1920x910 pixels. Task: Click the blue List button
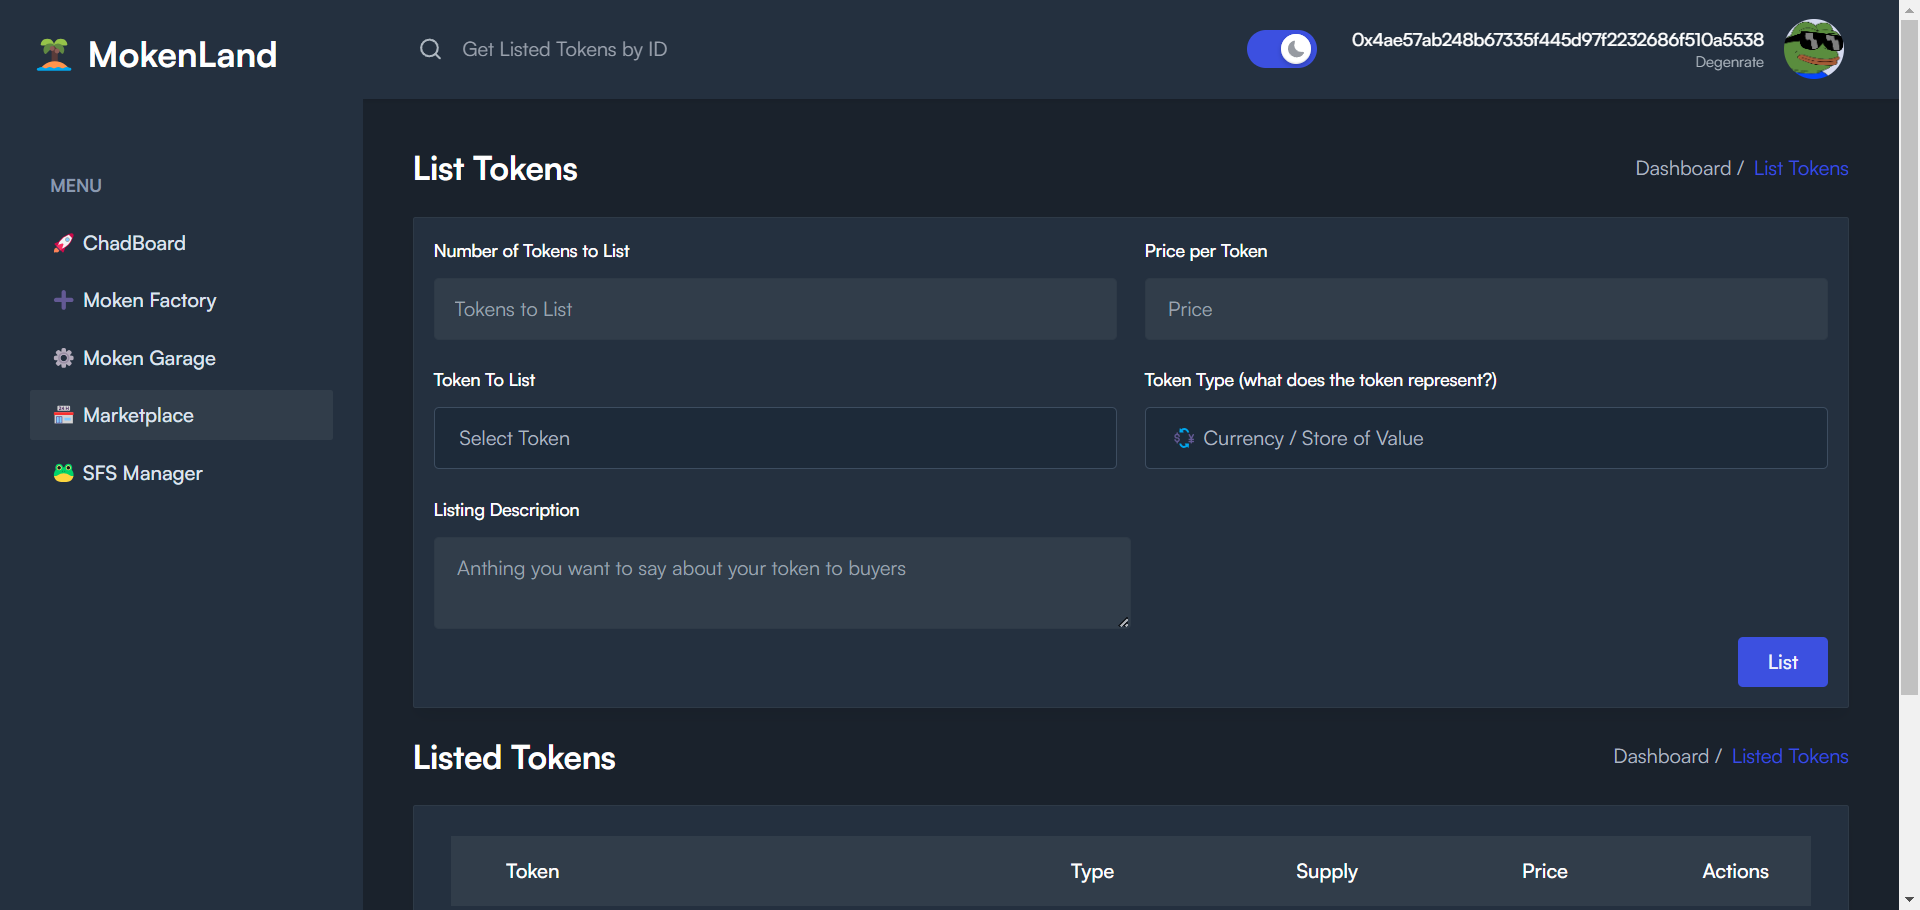(x=1782, y=662)
